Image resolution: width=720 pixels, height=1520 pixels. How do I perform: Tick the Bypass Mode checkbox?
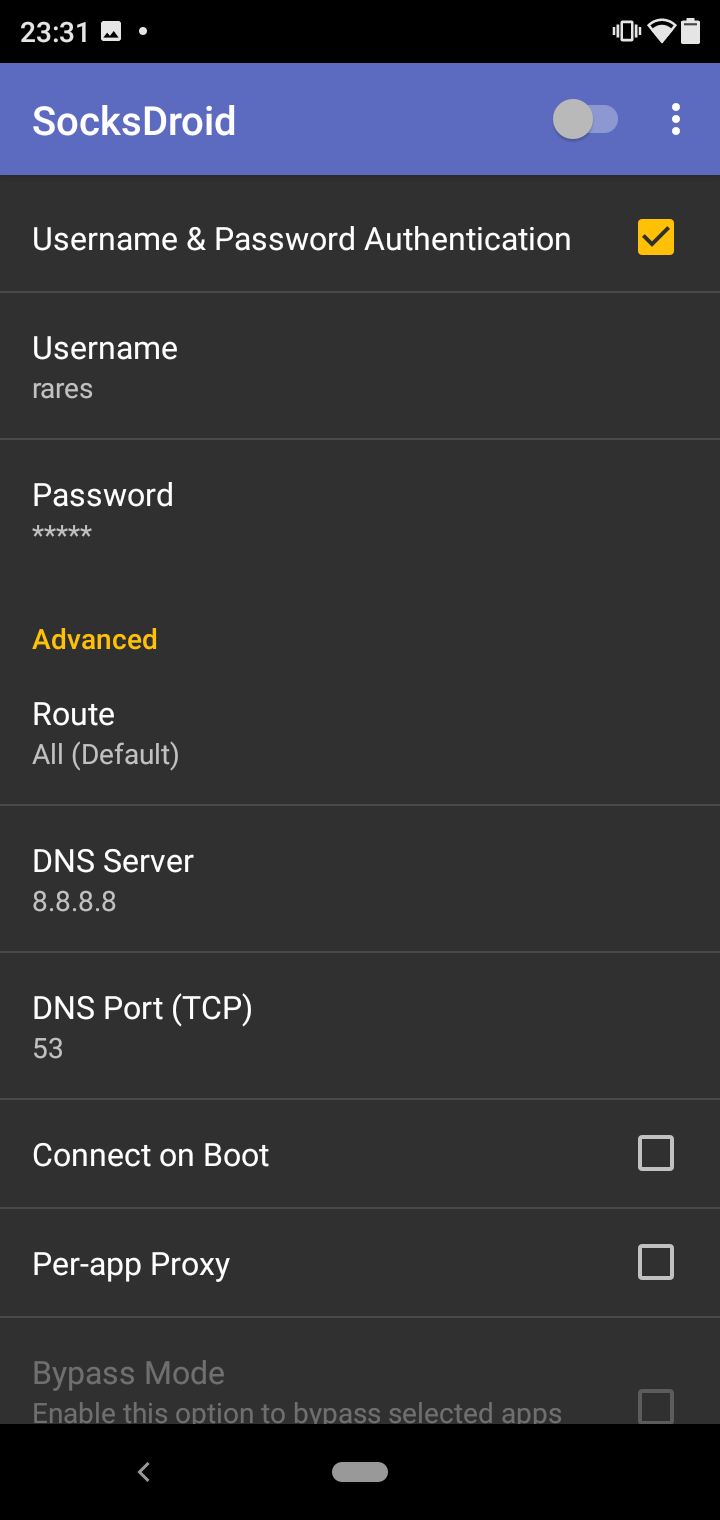click(x=656, y=1406)
